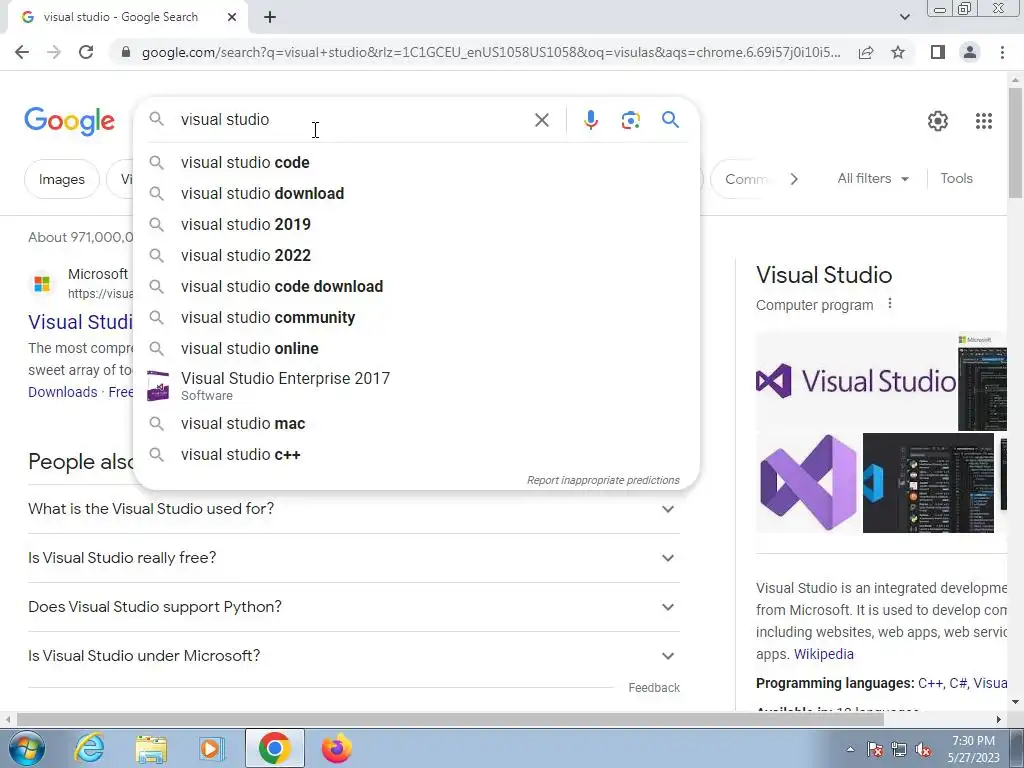1024x768 pixels.
Task: Open the Chrome profile avatar
Action: [970, 52]
